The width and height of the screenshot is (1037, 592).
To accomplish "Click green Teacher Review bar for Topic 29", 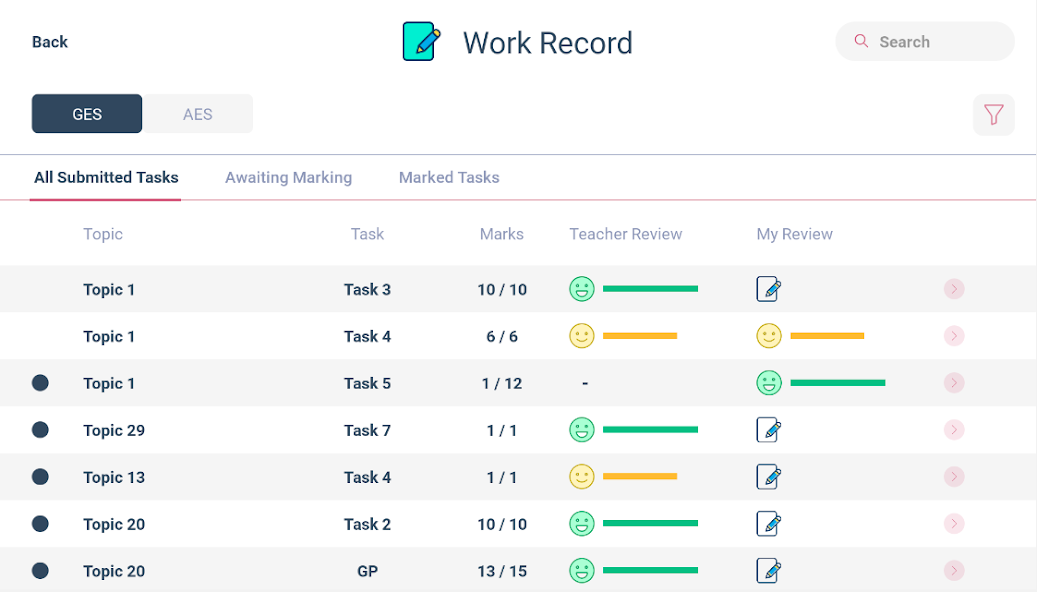I will click(650, 430).
